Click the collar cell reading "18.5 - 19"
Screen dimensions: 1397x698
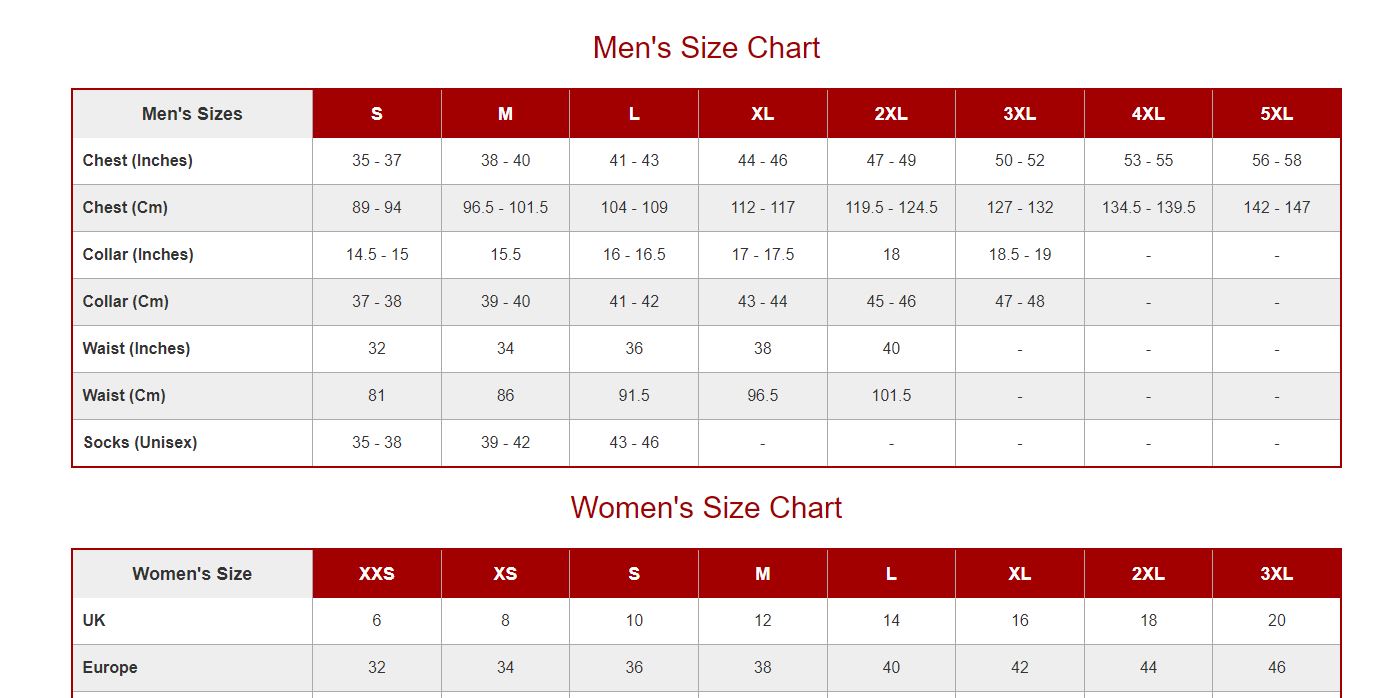click(1019, 255)
